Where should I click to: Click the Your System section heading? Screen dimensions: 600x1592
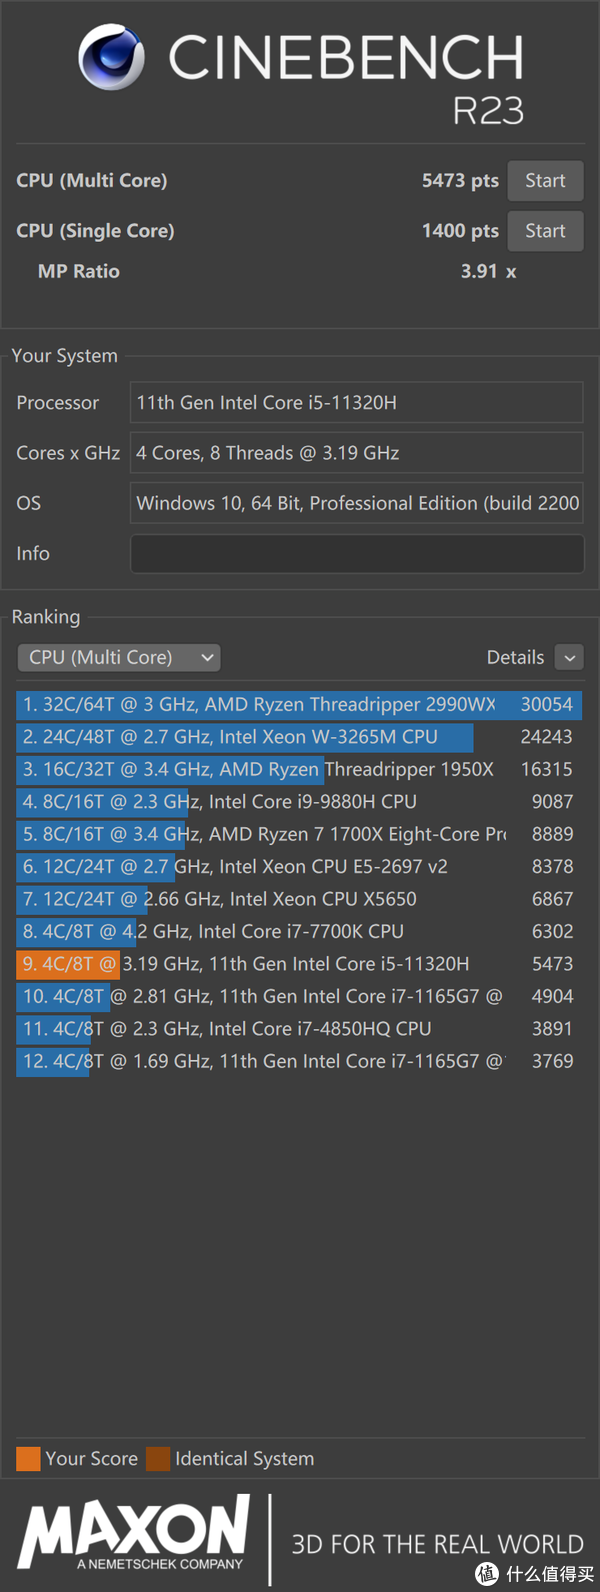tap(64, 356)
